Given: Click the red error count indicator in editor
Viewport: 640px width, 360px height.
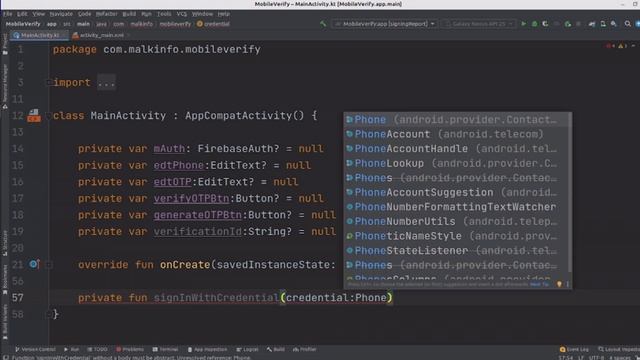Looking at the screenshot, I should tap(610, 46).
